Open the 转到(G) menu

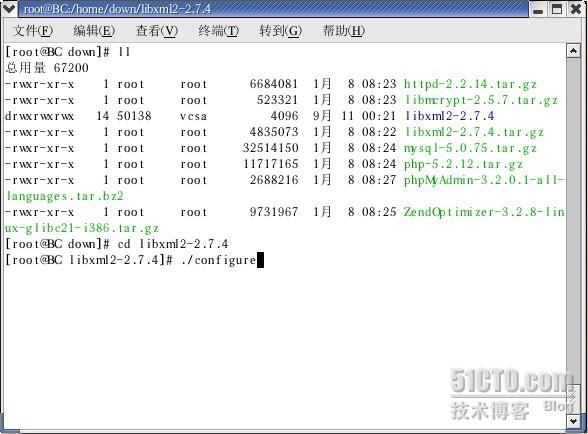click(280, 31)
